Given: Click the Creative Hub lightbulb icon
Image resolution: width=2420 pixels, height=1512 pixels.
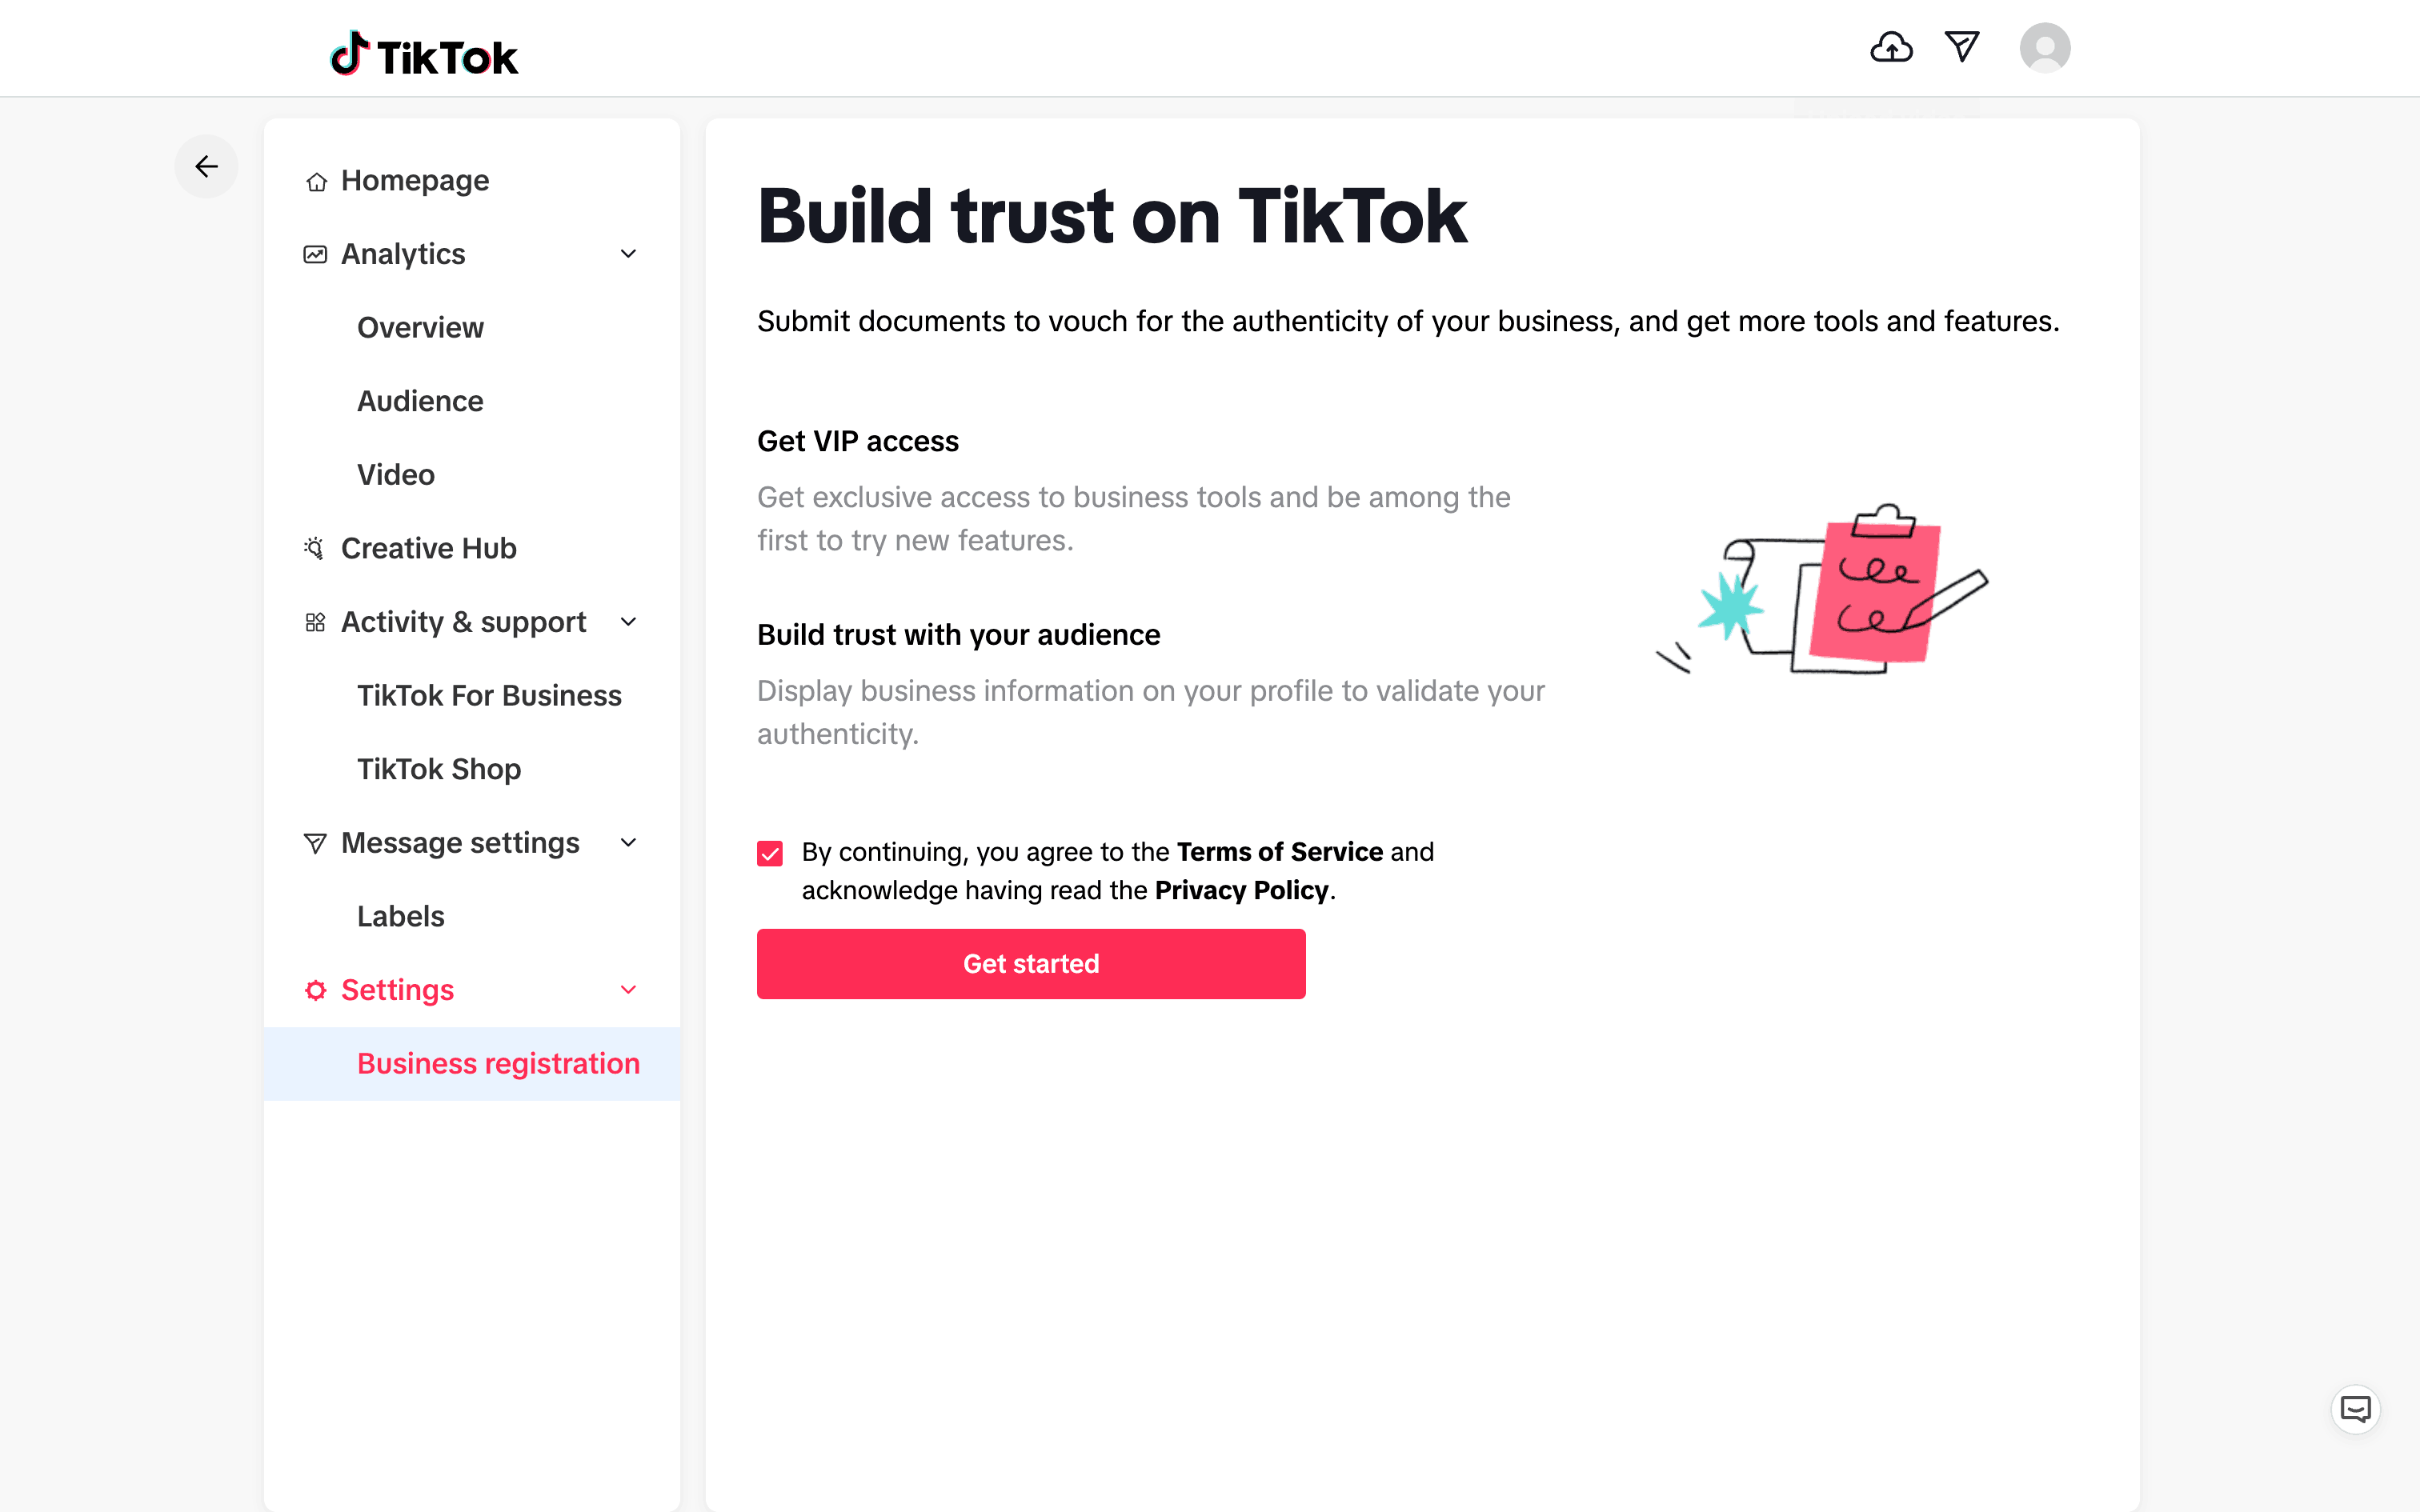Looking at the screenshot, I should [x=314, y=548].
